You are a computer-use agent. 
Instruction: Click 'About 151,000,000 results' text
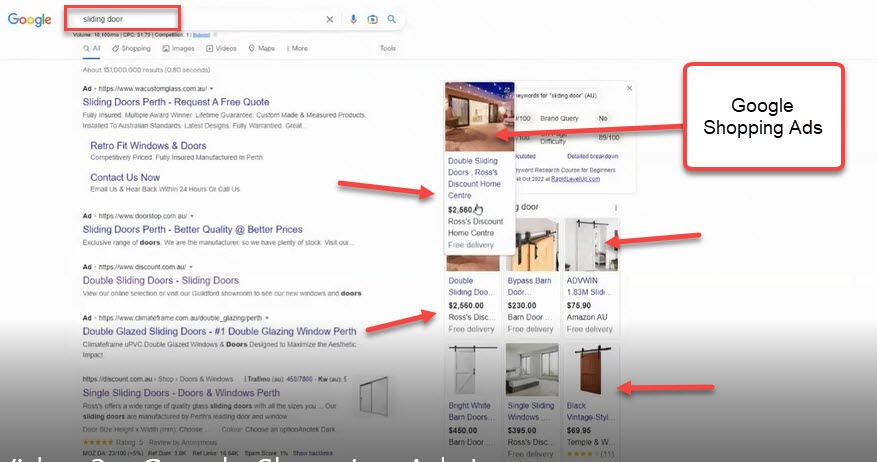[x=146, y=70]
